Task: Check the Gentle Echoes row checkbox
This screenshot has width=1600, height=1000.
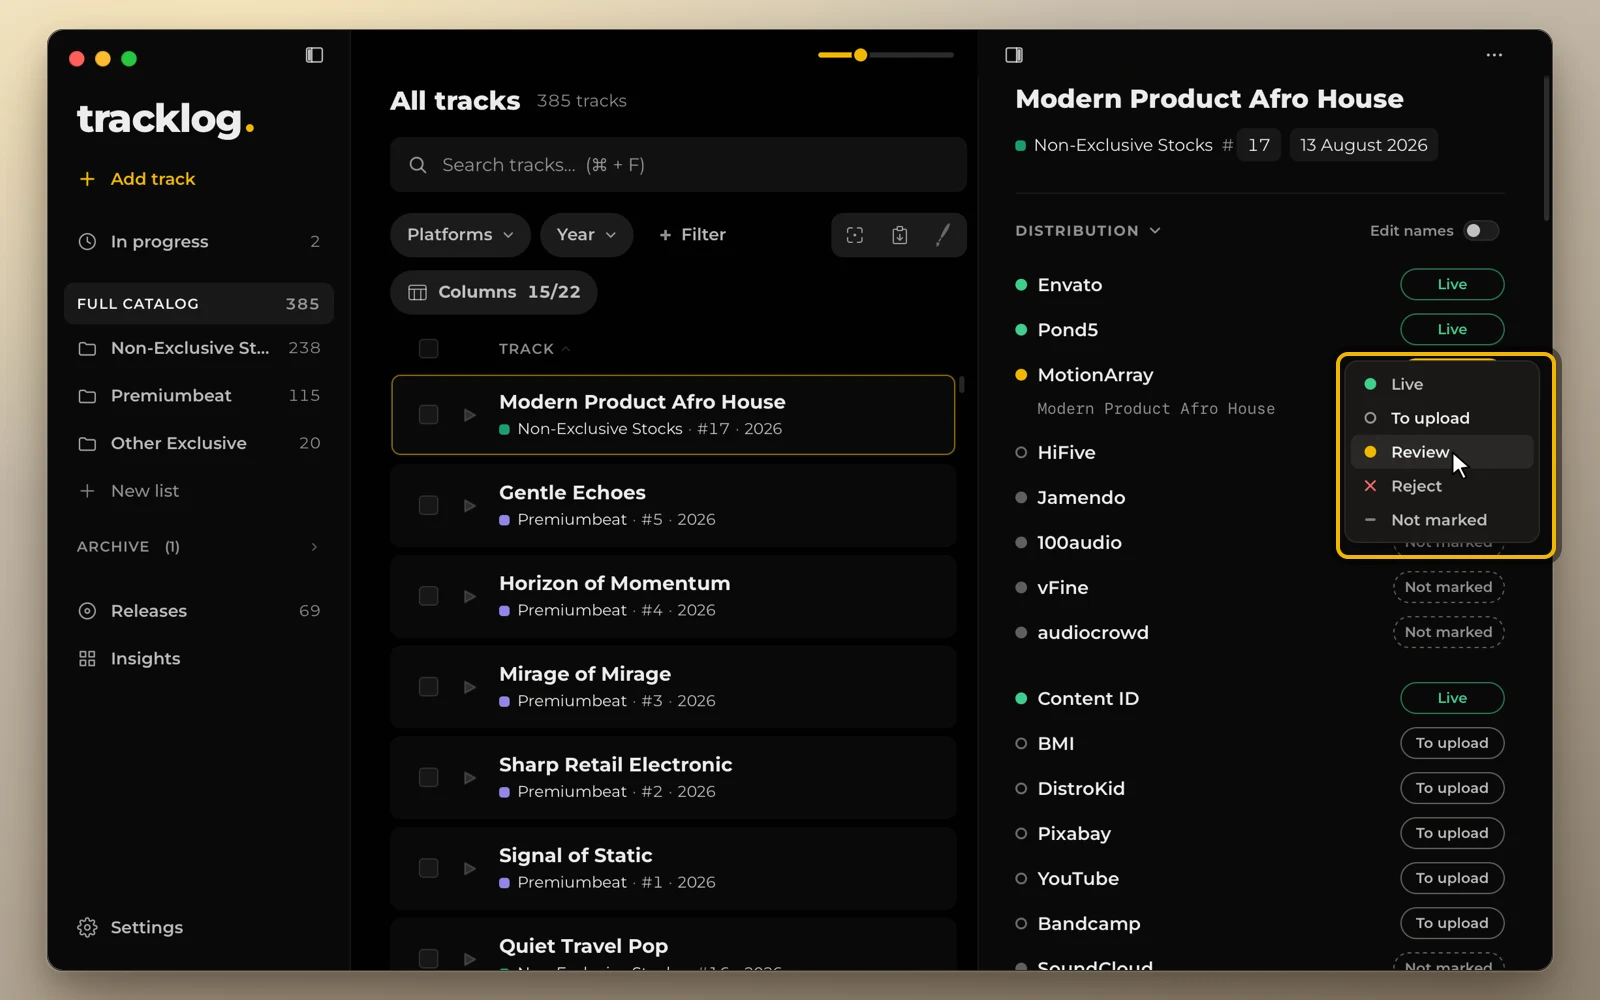Action: point(428,506)
